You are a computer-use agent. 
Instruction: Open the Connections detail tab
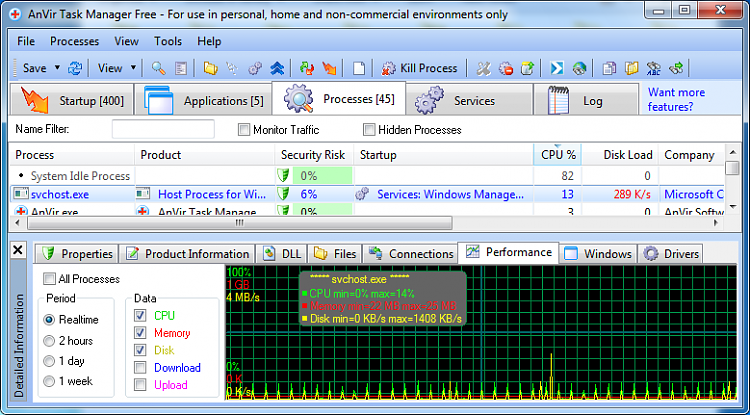[410, 253]
